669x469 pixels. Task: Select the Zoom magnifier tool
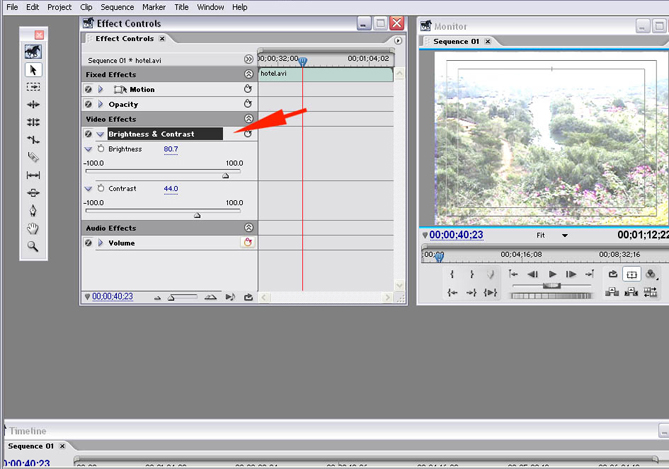[33, 246]
